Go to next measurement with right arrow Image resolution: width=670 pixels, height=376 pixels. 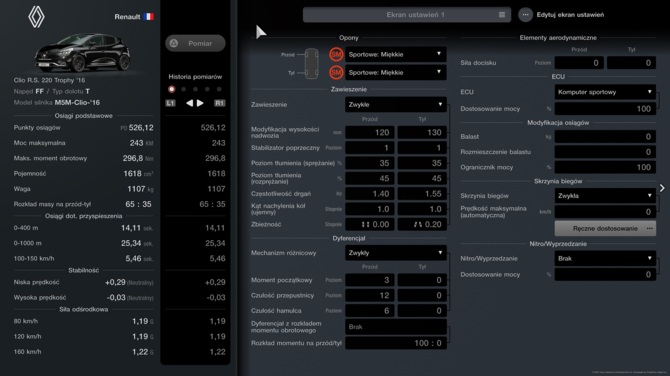pyautogui.click(x=200, y=103)
